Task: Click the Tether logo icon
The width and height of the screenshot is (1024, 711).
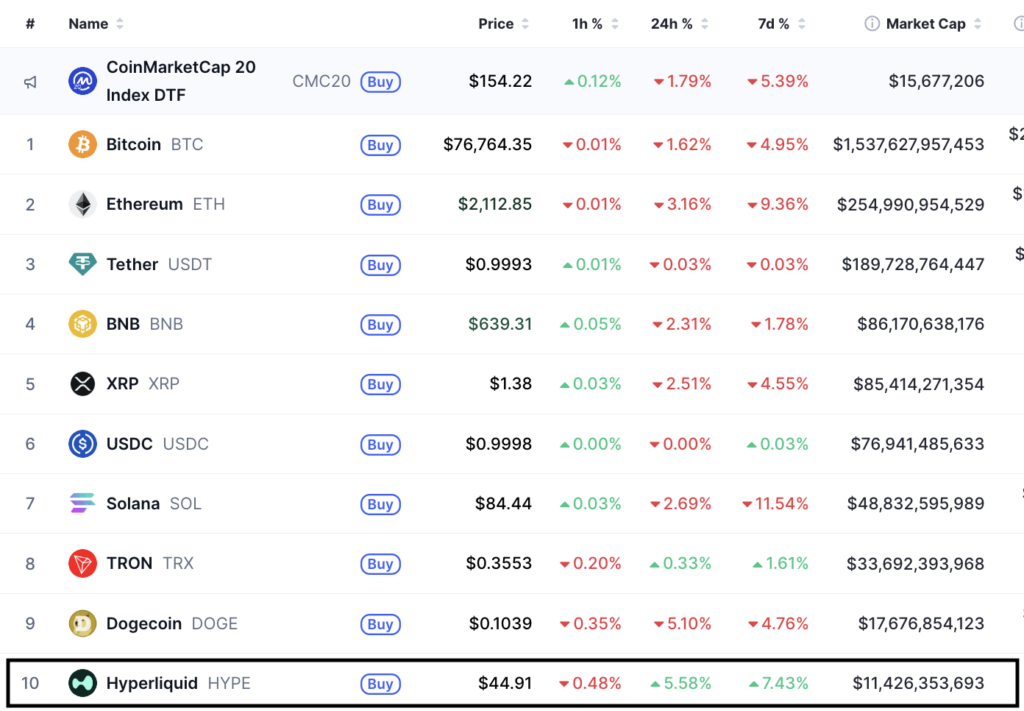Action: (x=82, y=264)
